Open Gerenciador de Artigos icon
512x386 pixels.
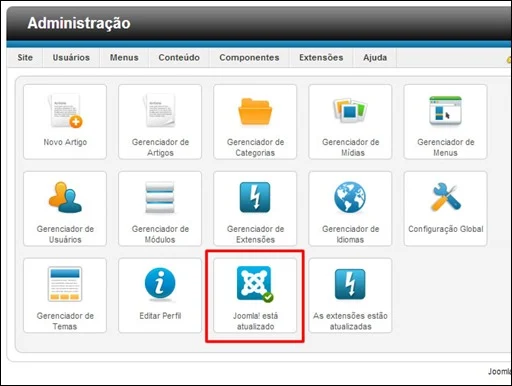160,111
